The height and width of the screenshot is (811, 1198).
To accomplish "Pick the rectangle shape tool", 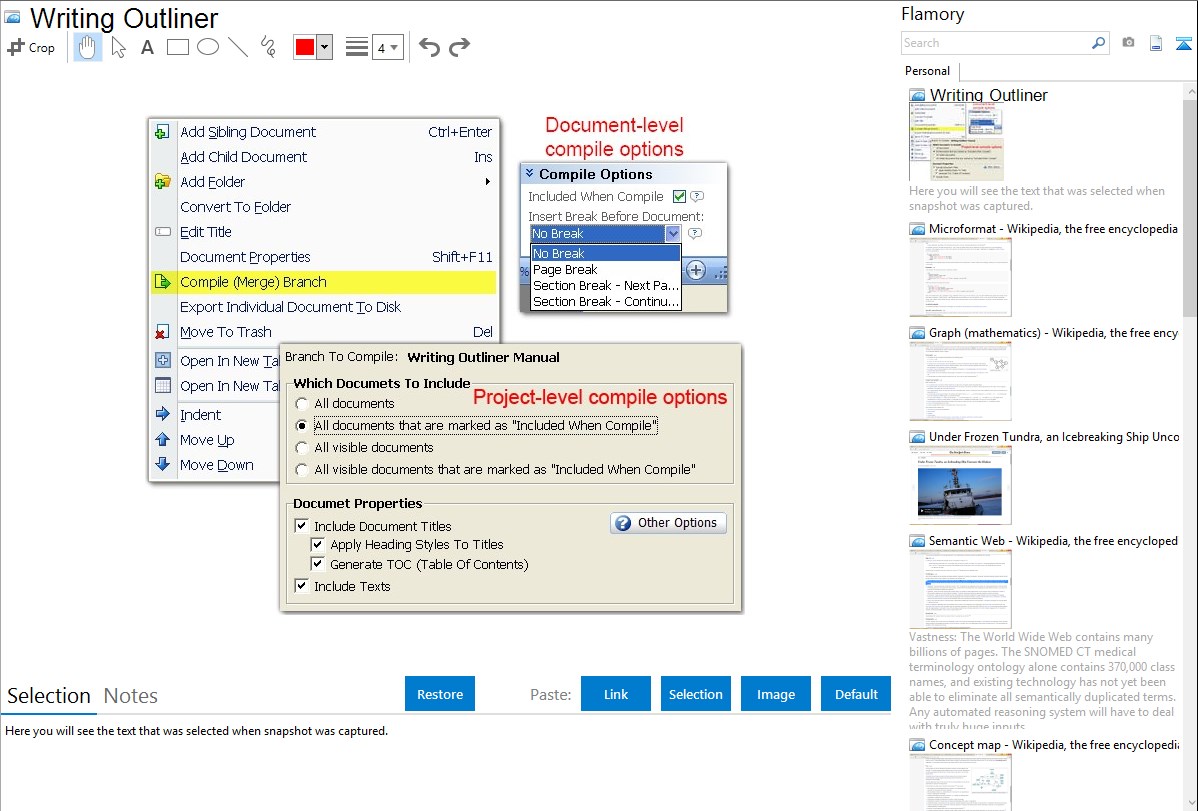I will [x=177, y=47].
